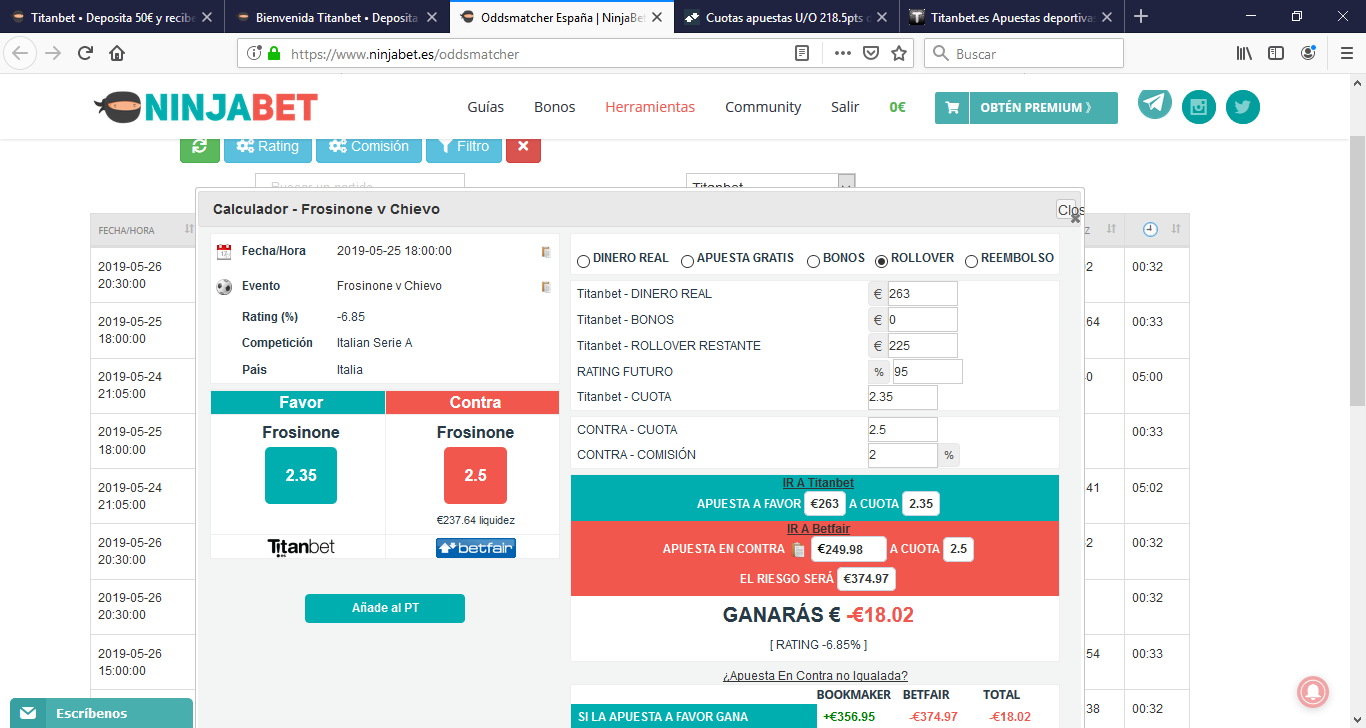Image resolution: width=1366 pixels, height=728 pixels.
Task: Select the APUESTA GRATIS radio option
Action: coord(688,261)
